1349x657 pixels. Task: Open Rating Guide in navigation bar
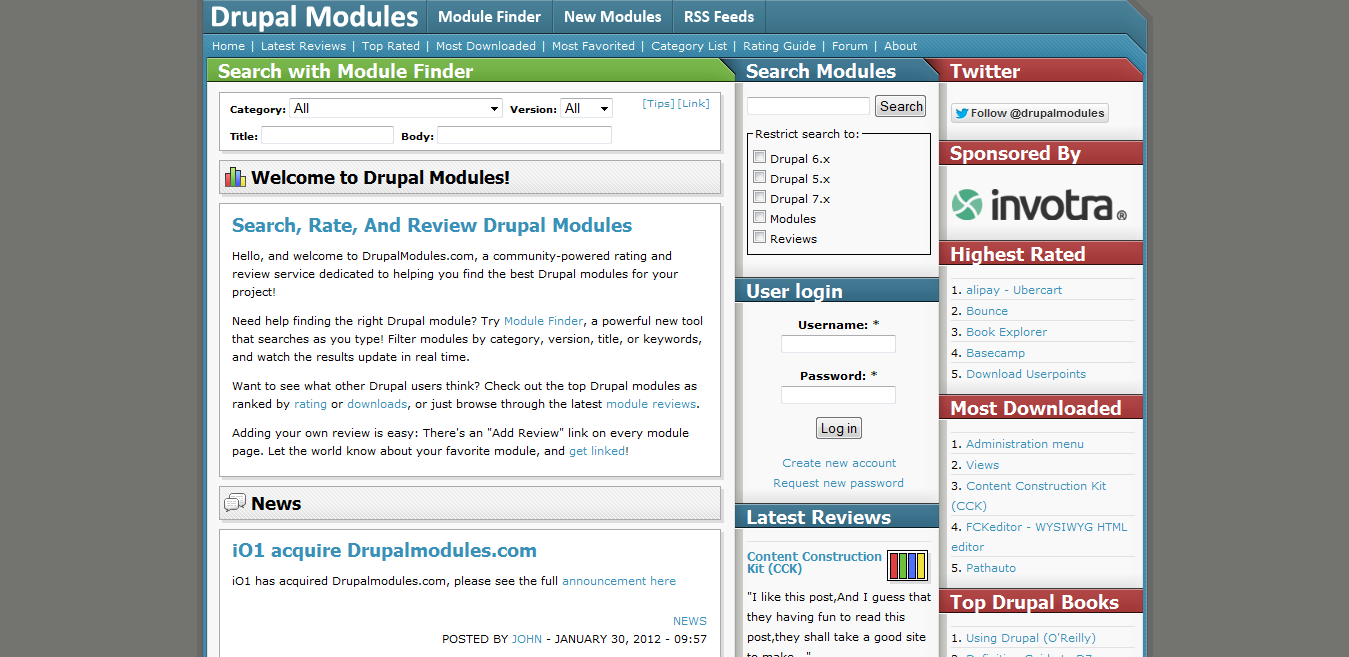coord(779,46)
